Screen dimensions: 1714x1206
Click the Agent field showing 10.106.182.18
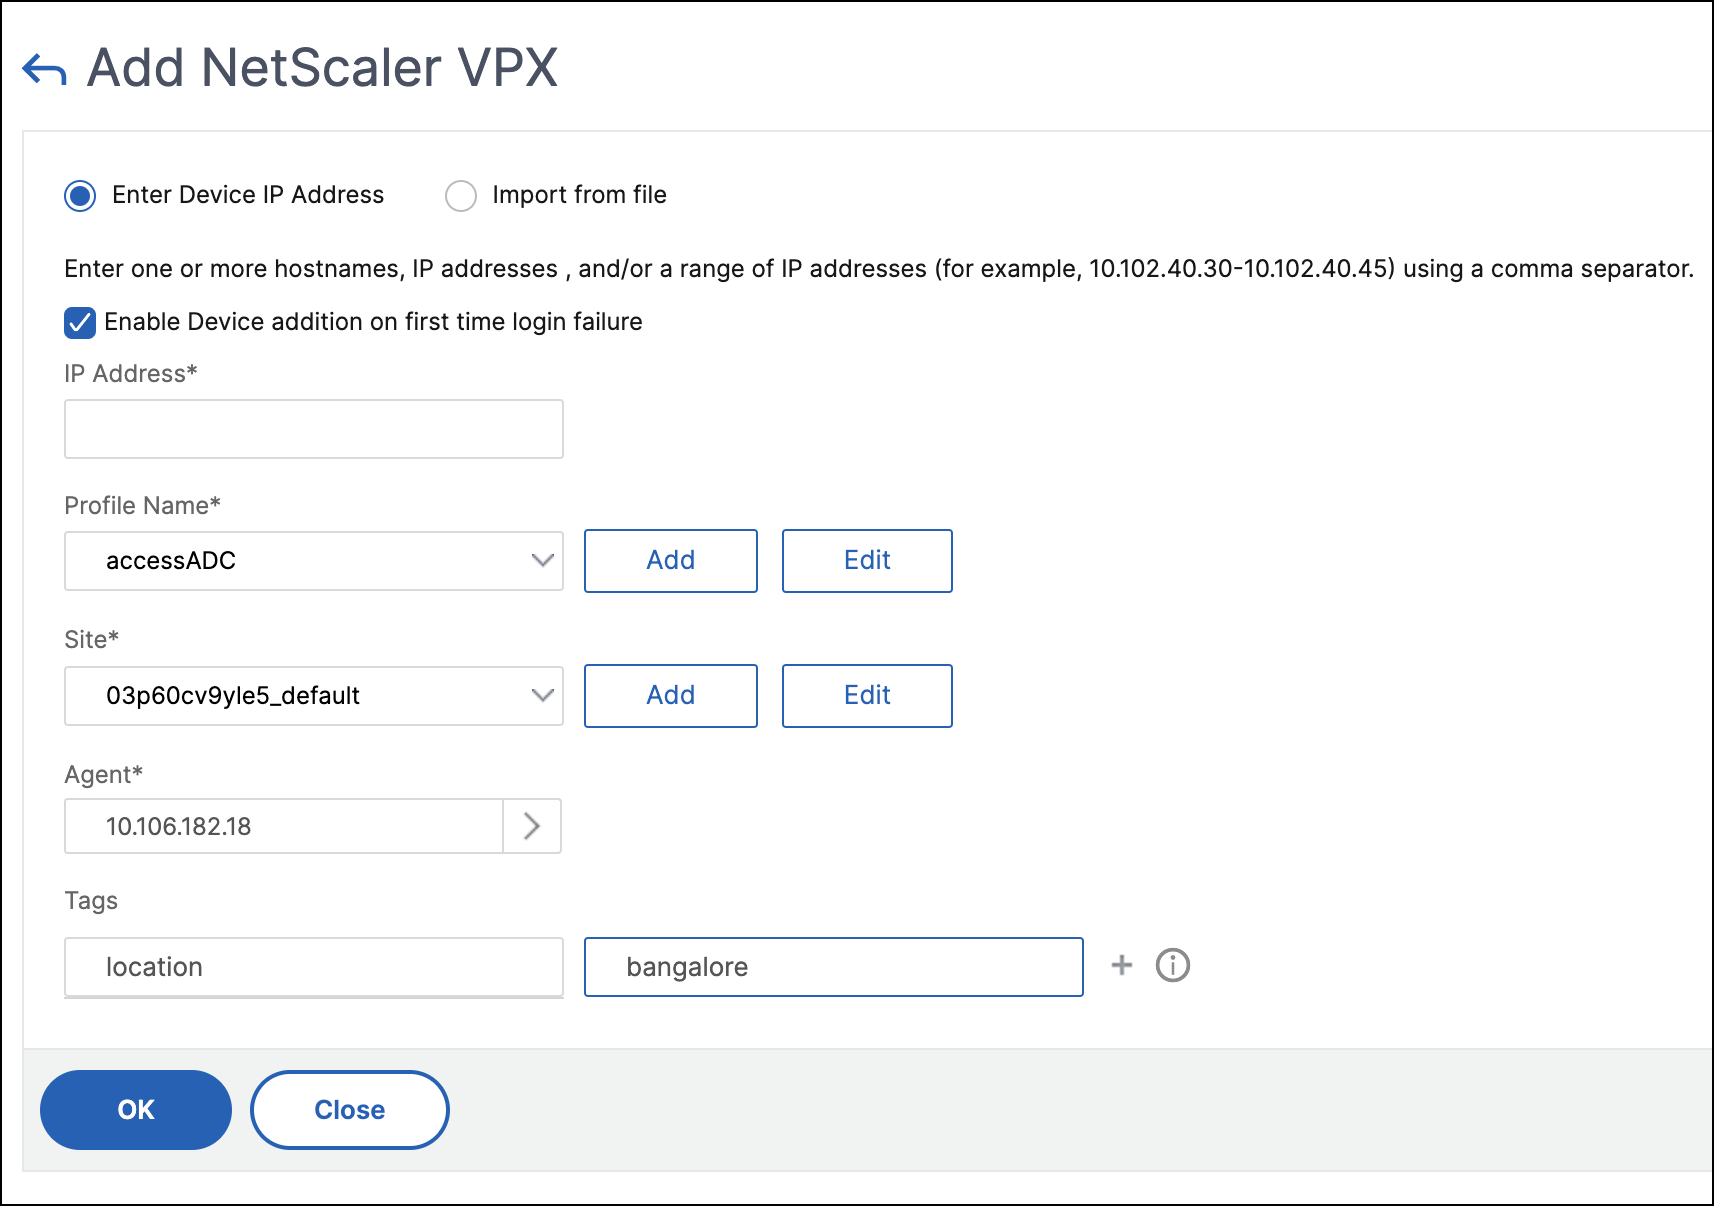(284, 826)
